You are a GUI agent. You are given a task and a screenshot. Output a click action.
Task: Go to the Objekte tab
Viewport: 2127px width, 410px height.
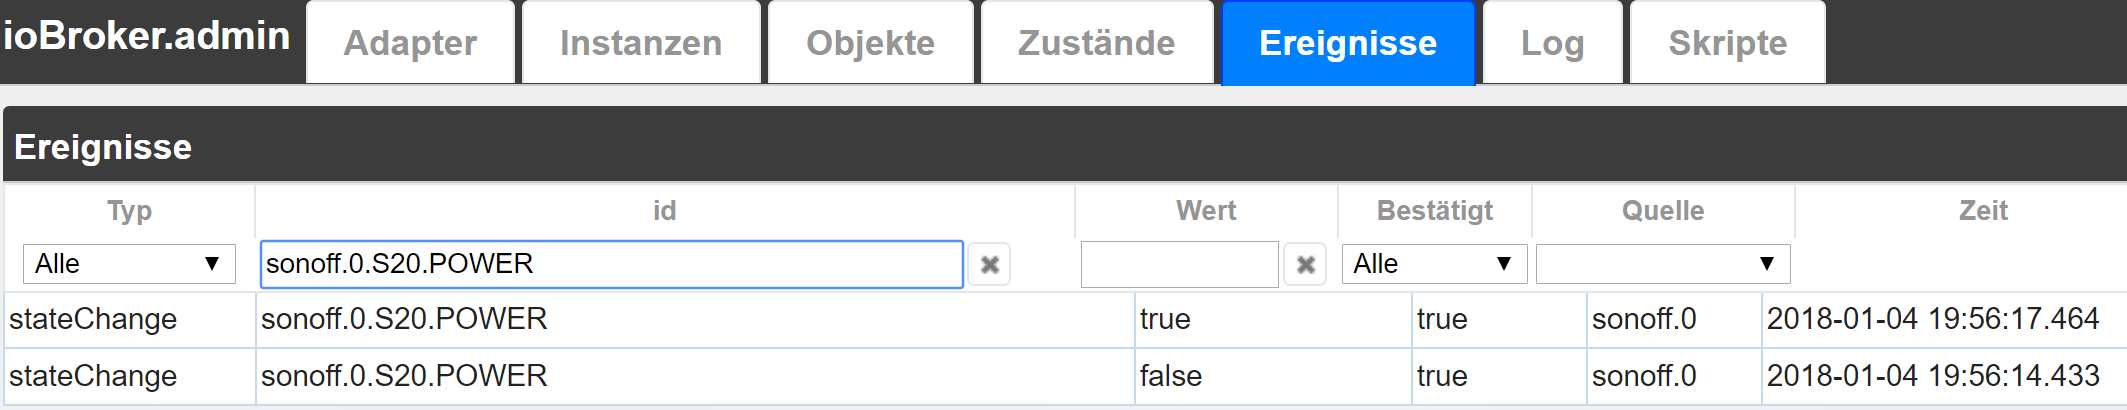(870, 43)
